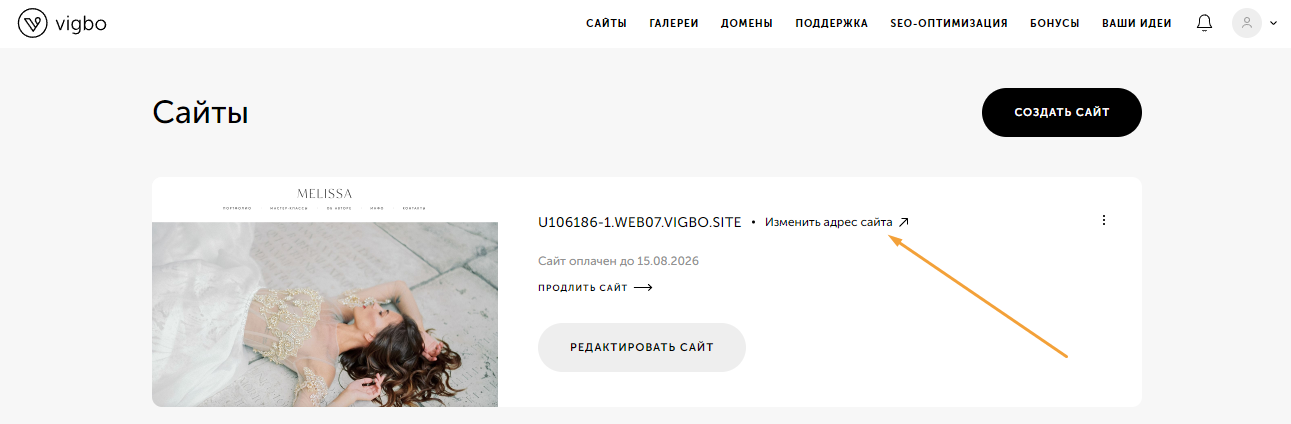Click the arrow icon beside Изменить адрес сайта

tap(904, 222)
